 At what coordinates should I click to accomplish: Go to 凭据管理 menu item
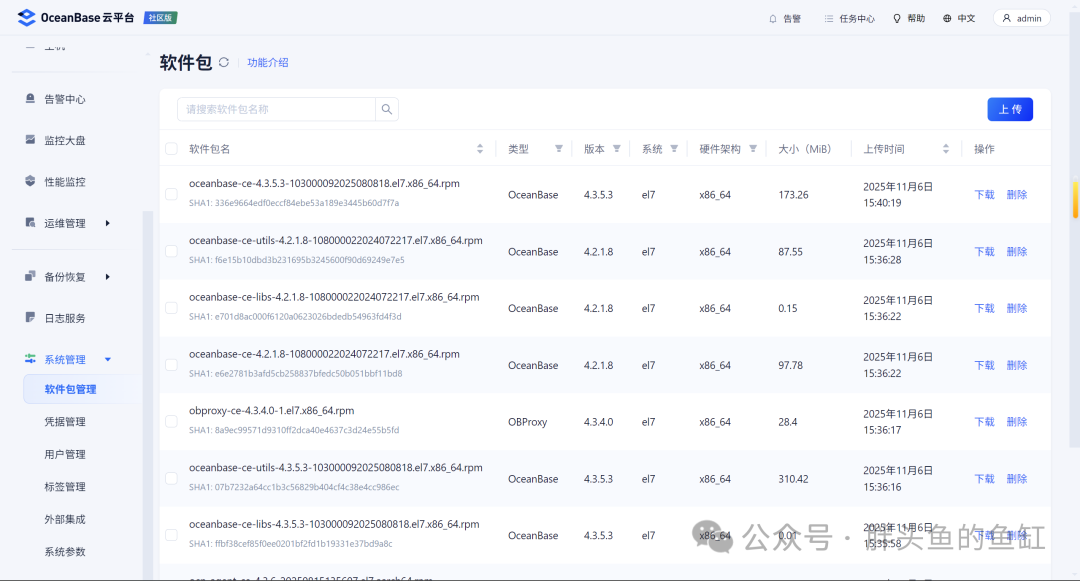[65, 421]
